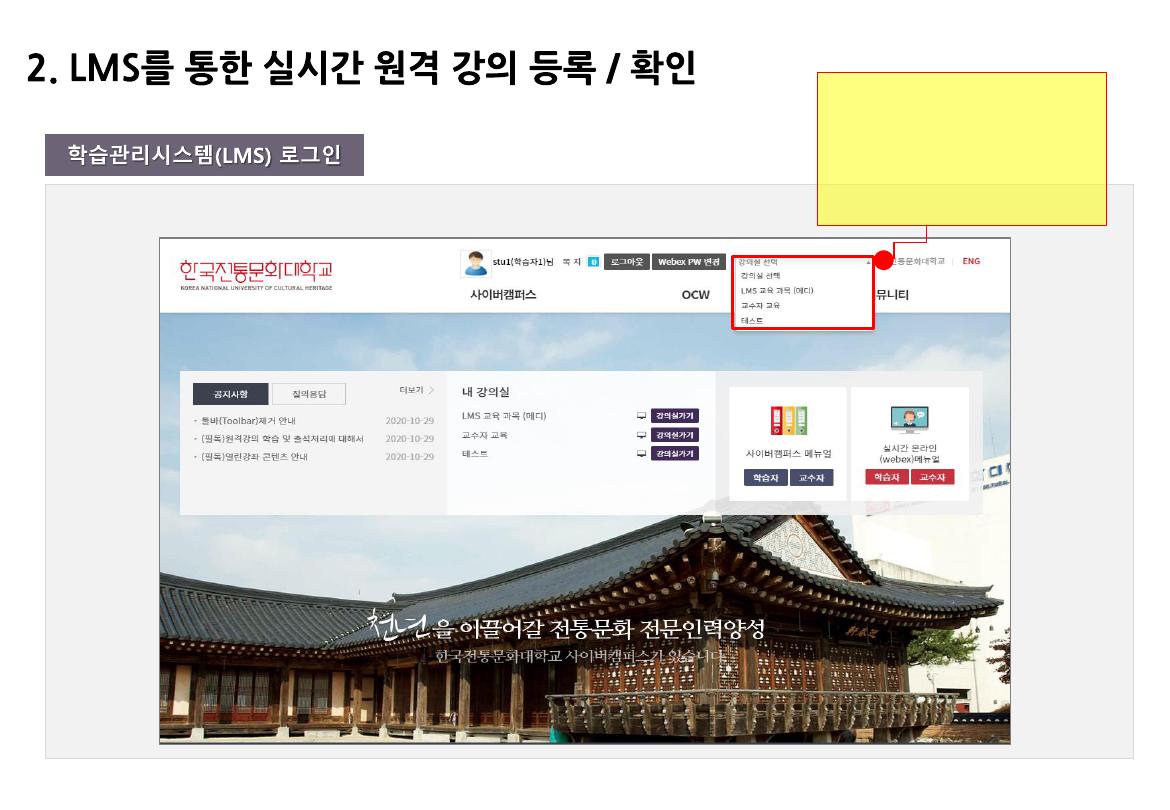Click the yellow annotation note box

tap(961, 148)
